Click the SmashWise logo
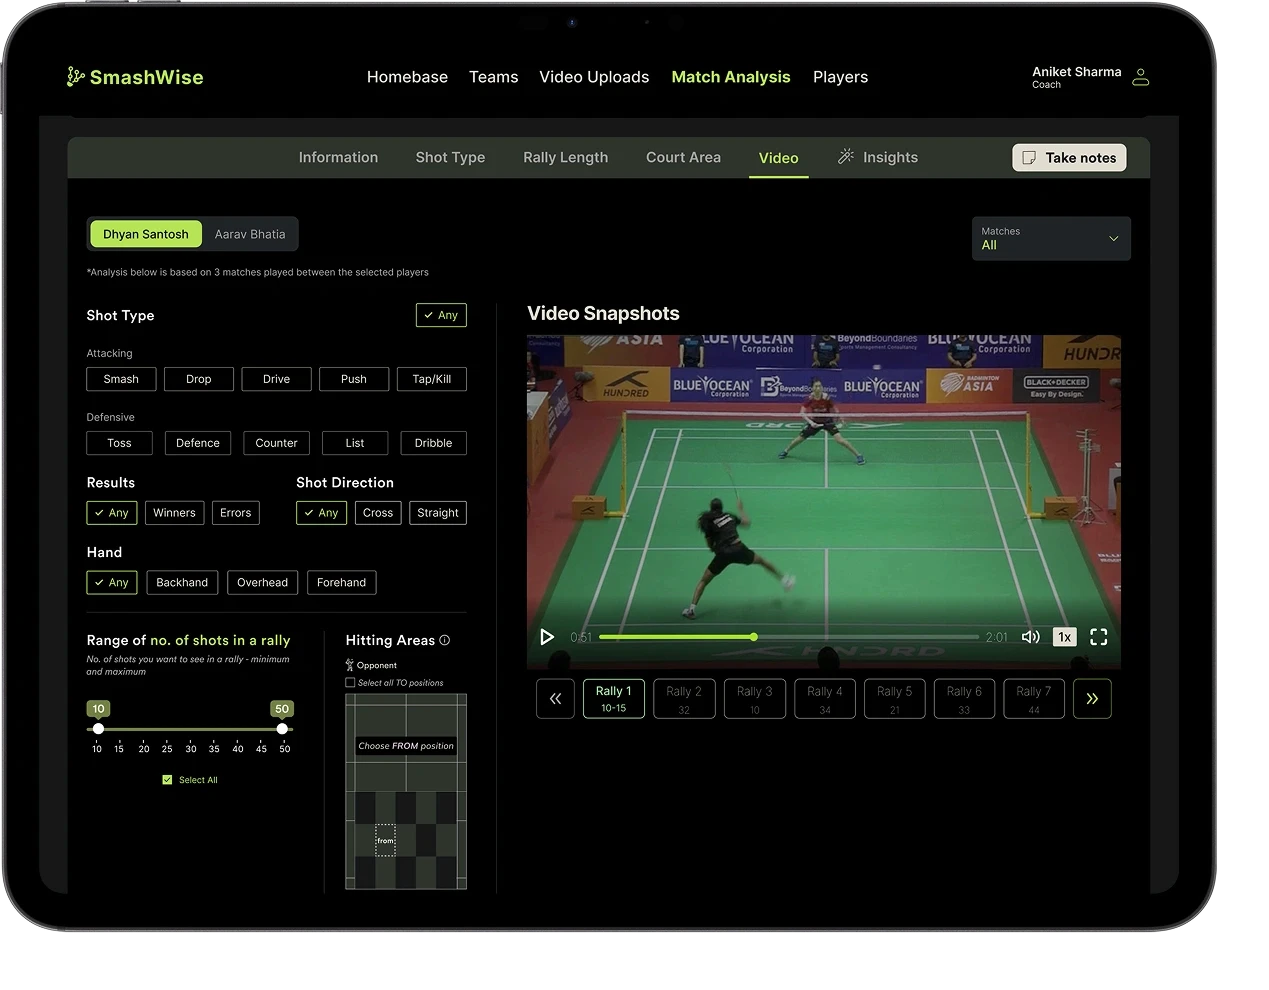This screenshot has height=990, width=1269. [135, 77]
